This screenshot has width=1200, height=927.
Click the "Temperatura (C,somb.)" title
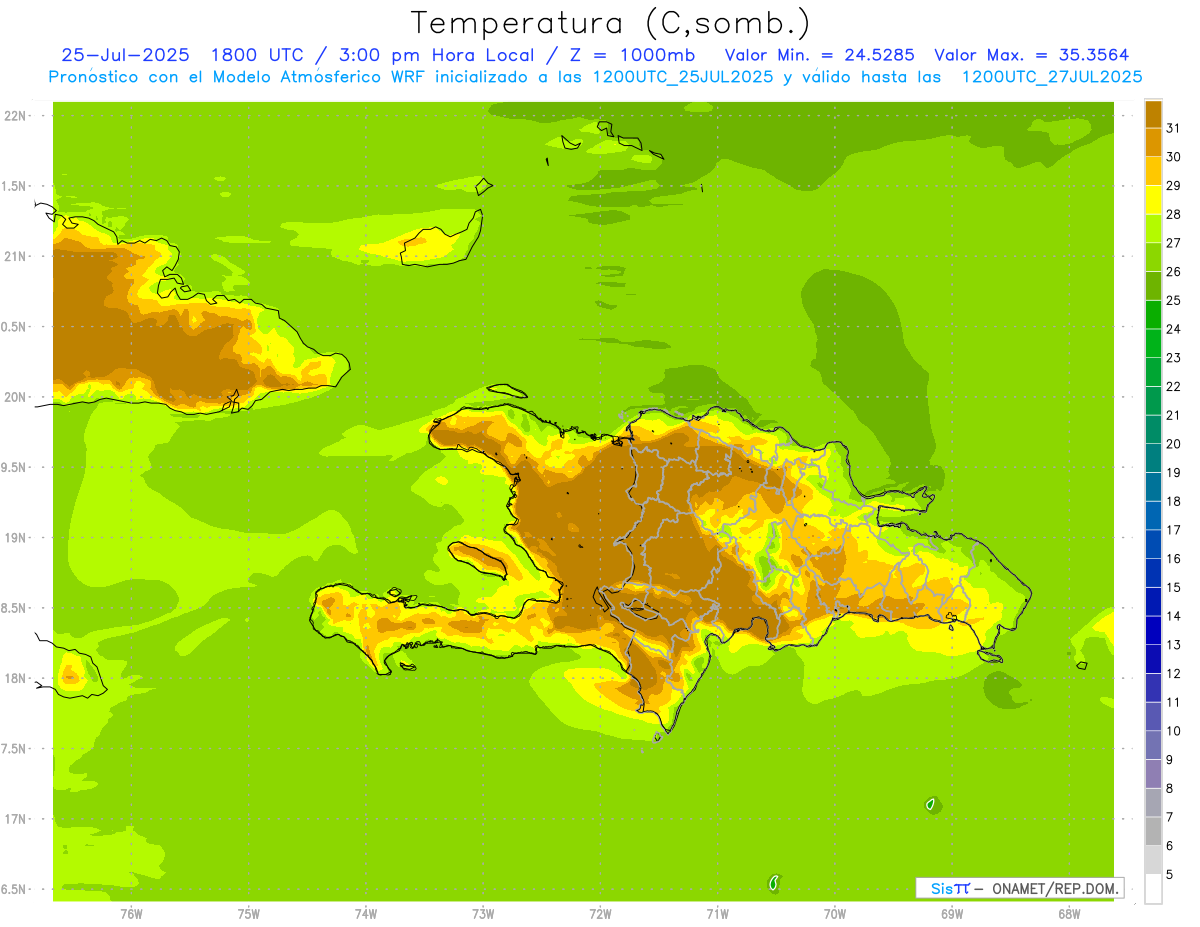(610, 22)
